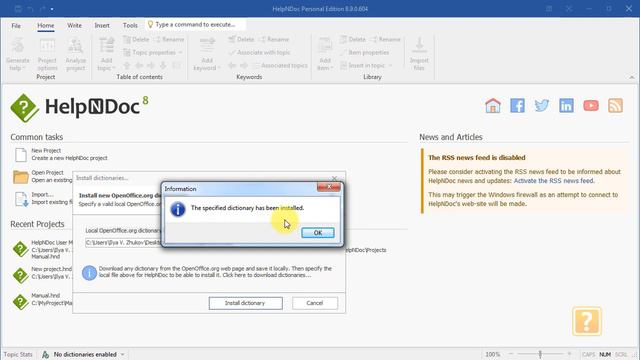
Task: Click the 100% zoom level
Action: (493, 354)
